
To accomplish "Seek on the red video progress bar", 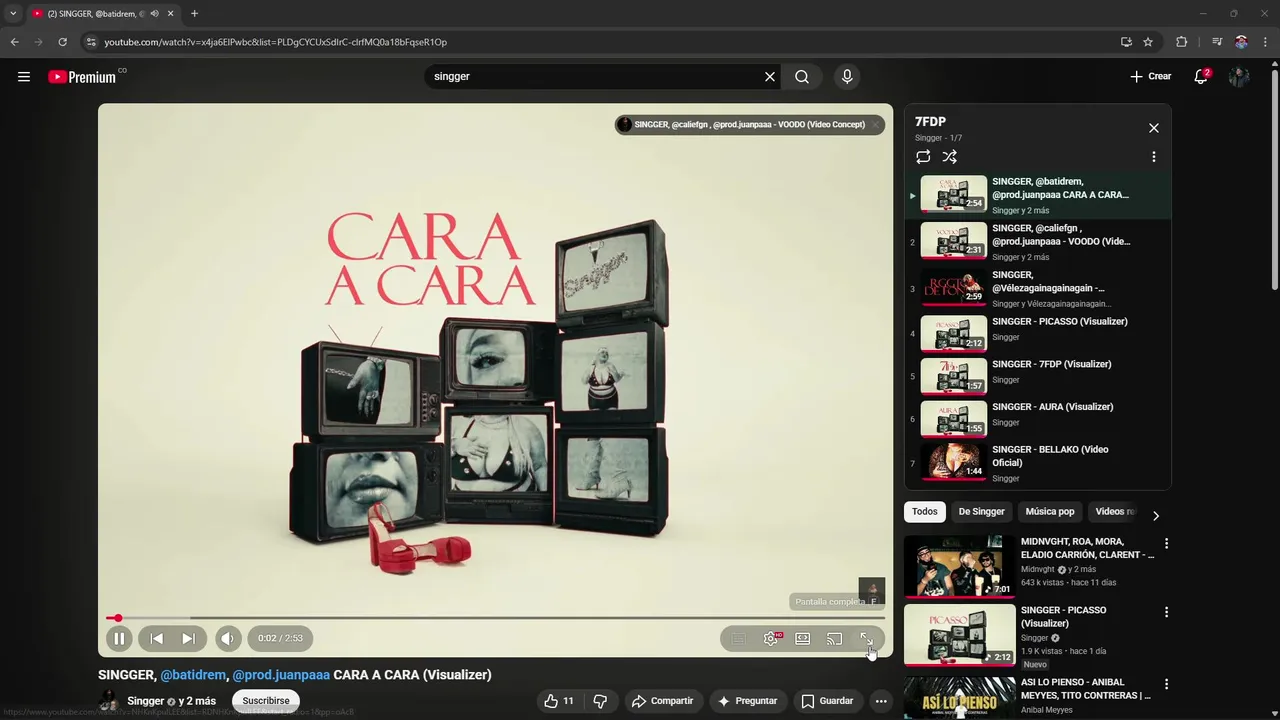I will (x=496, y=618).
